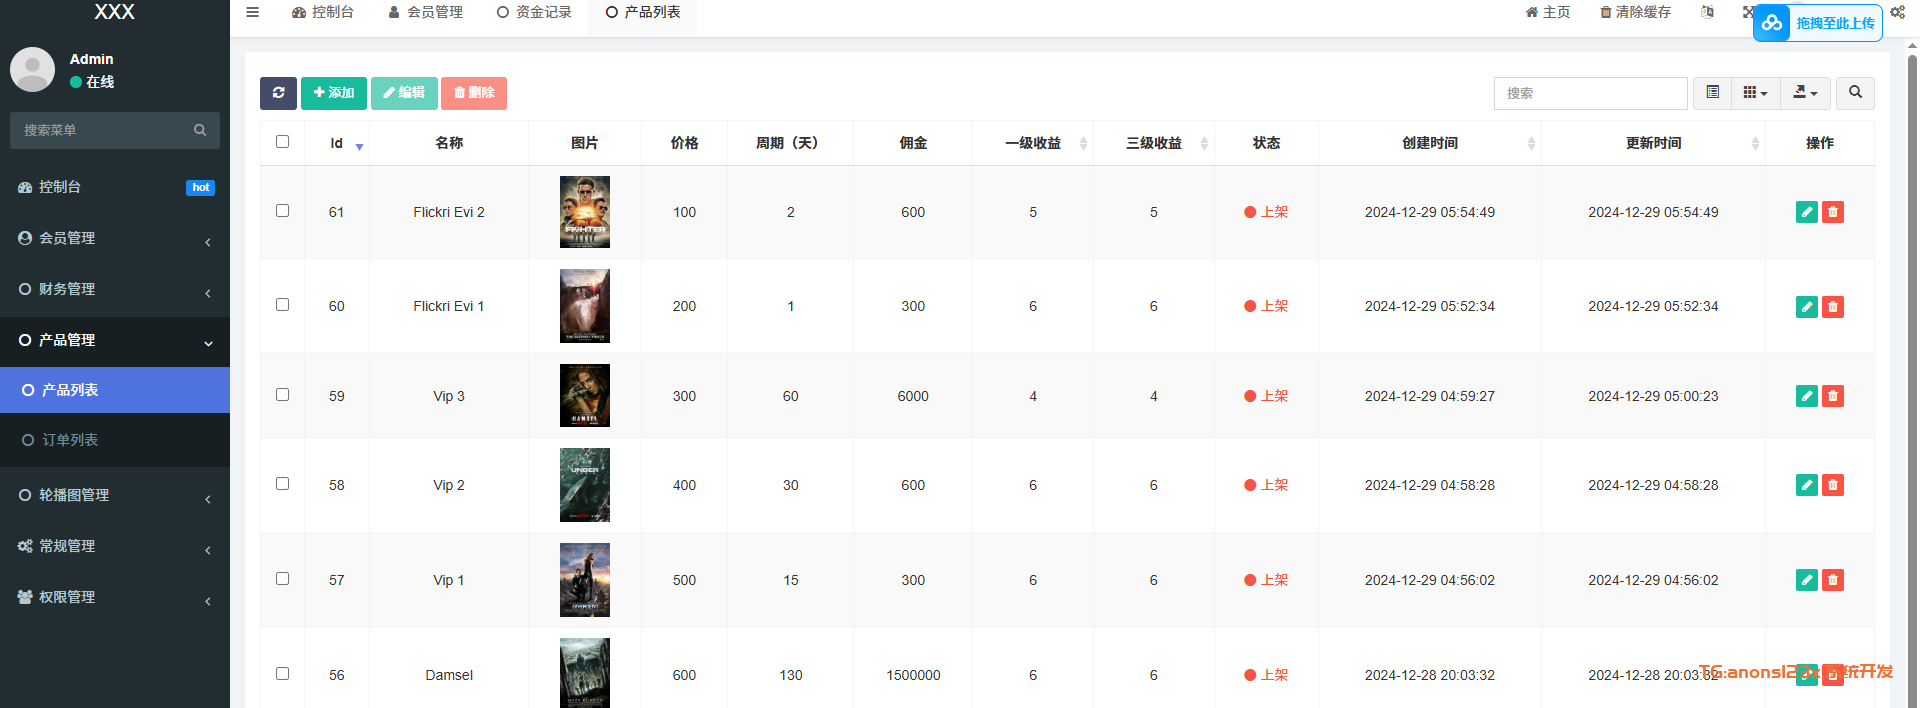Image resolution: width=1920 pixels, height=708 pixels.
Task: Open the export data dropdown
Action: coord(1805,93)
